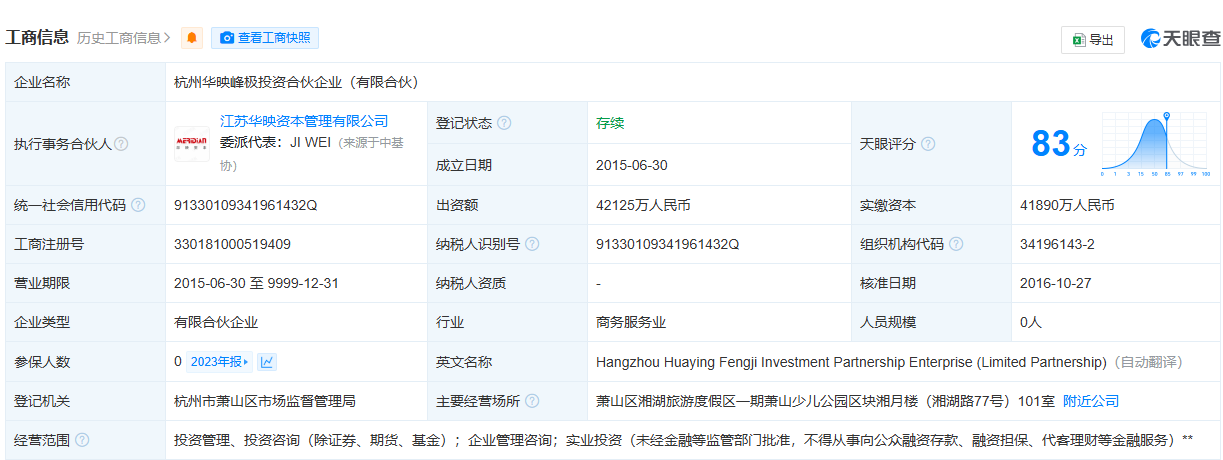This screenshot has width=1223, height=460.
Task: Click the 附近公司 link
Action: tap(1090, 401)
